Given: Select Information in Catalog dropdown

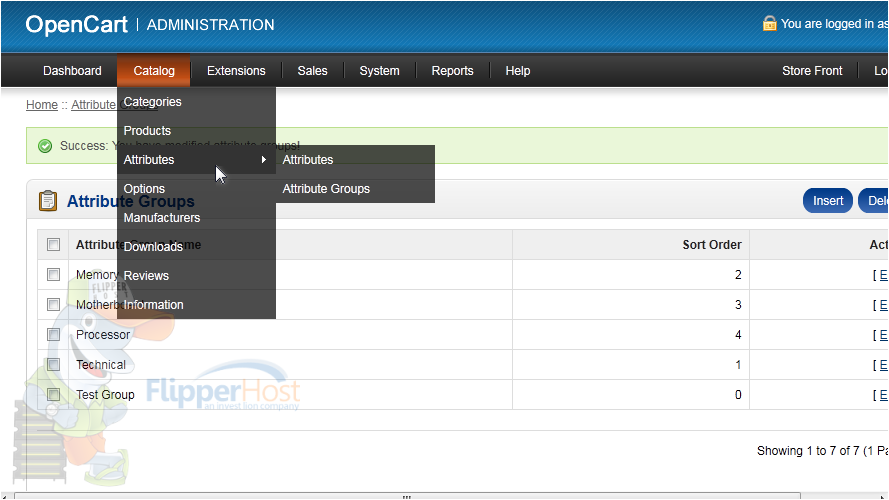Looking at the screenshot, I should coord(196,304).
